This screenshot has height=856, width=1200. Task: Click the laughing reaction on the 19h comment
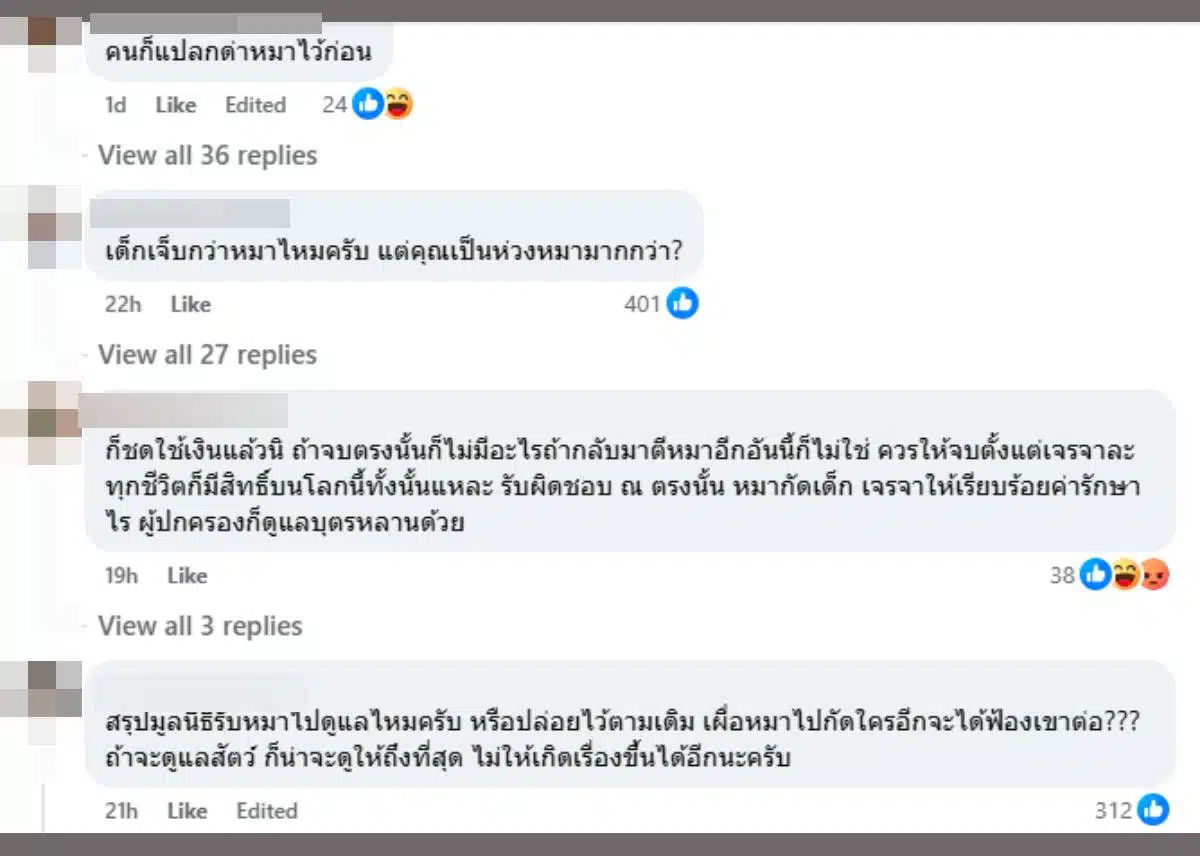(x=1126, y=575)
